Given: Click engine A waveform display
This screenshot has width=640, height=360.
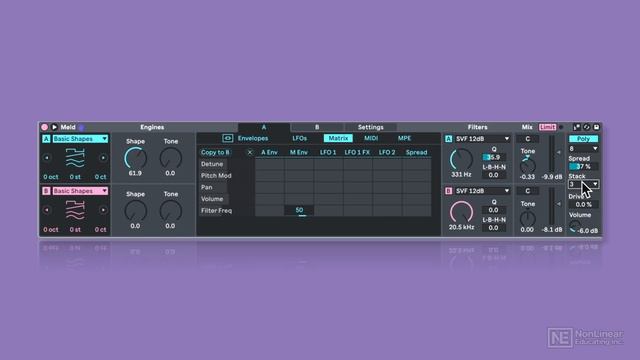Looking at the screenshot, I should click(x=75, y=158).
